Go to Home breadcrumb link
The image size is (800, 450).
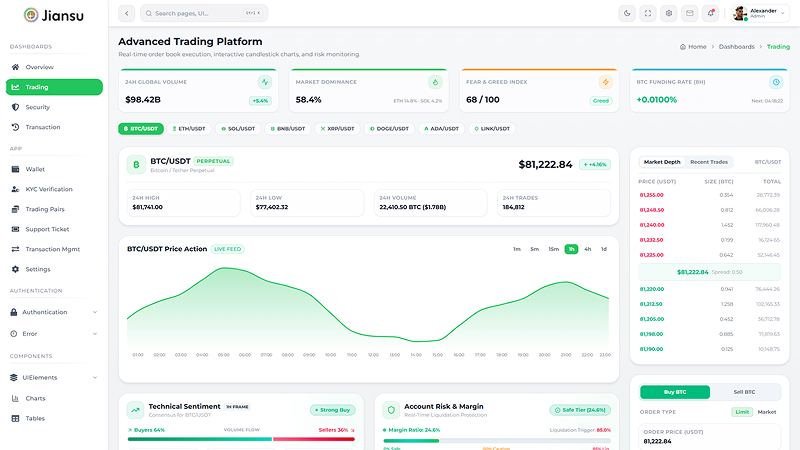tap(693, 46)
